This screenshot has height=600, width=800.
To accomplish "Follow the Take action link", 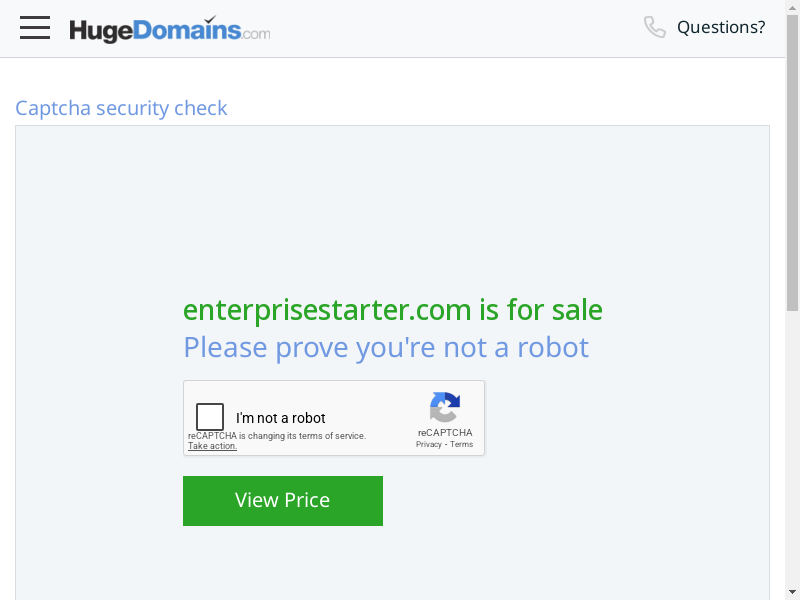I will click(x=212, y=446).
